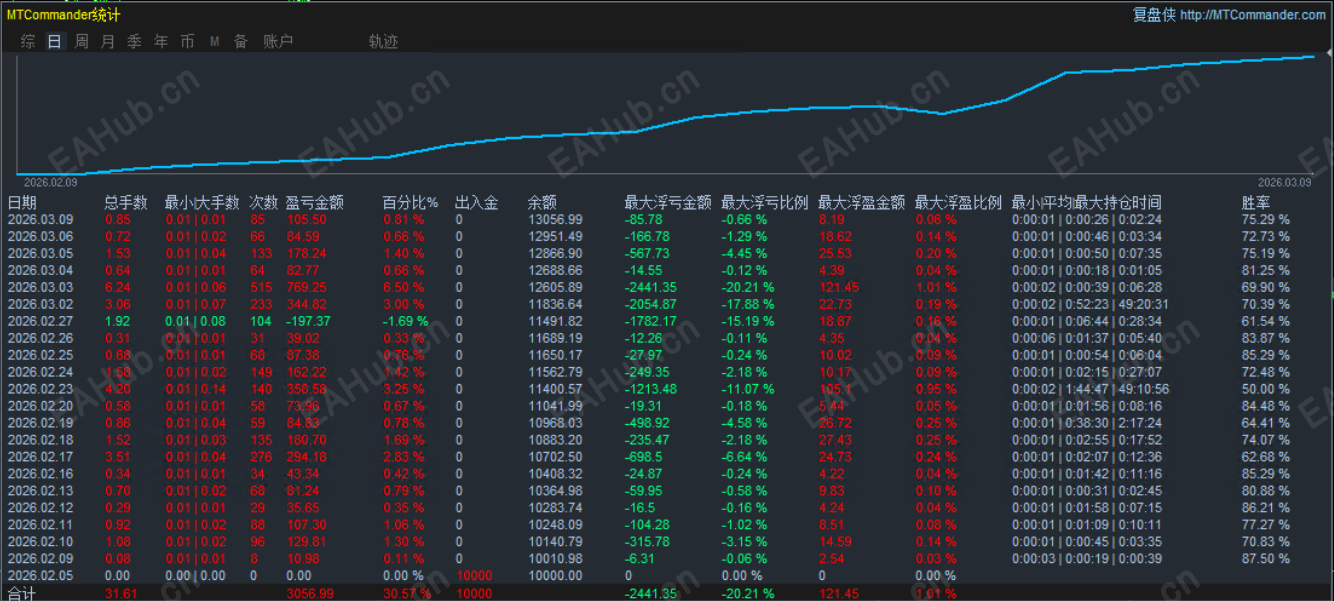Switch to the 月 monthly tab

pos(108,41)
